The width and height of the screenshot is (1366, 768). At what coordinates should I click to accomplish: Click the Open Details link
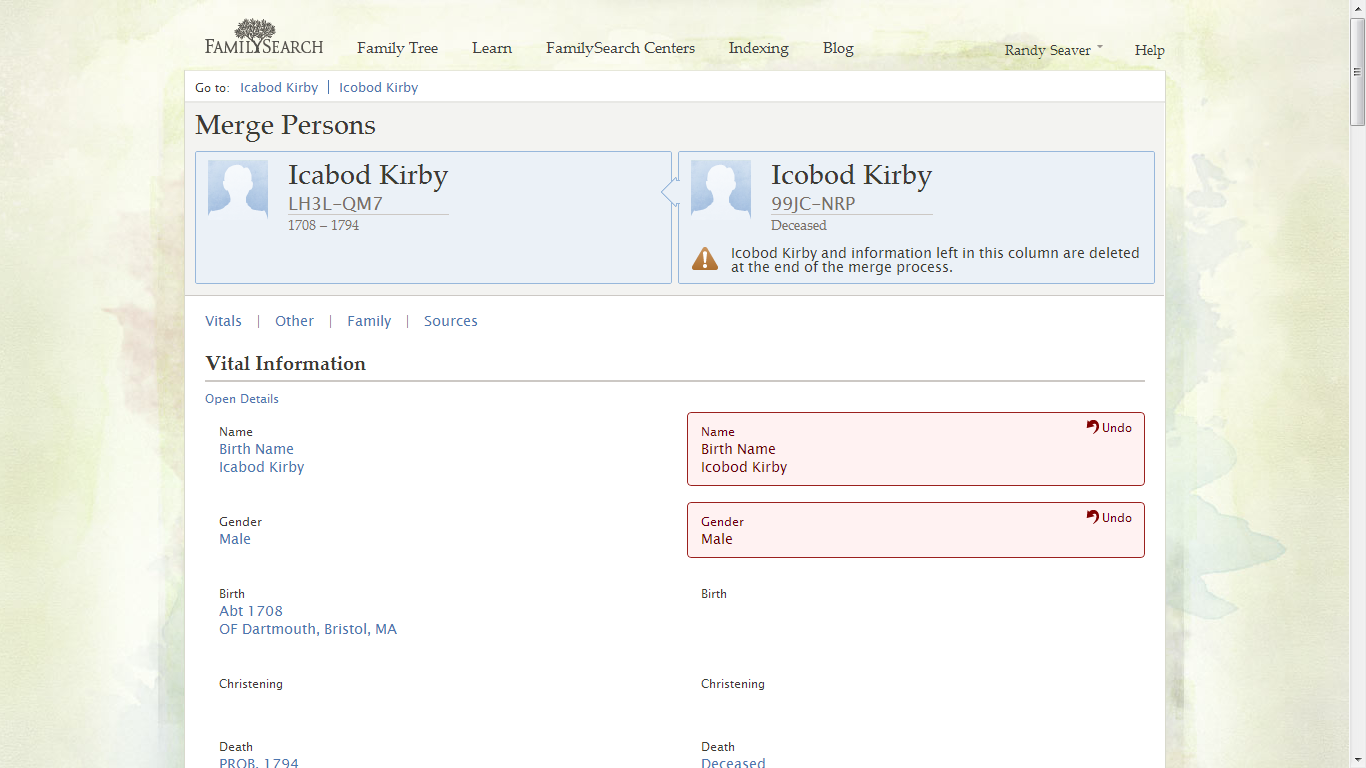click(241, 399)
